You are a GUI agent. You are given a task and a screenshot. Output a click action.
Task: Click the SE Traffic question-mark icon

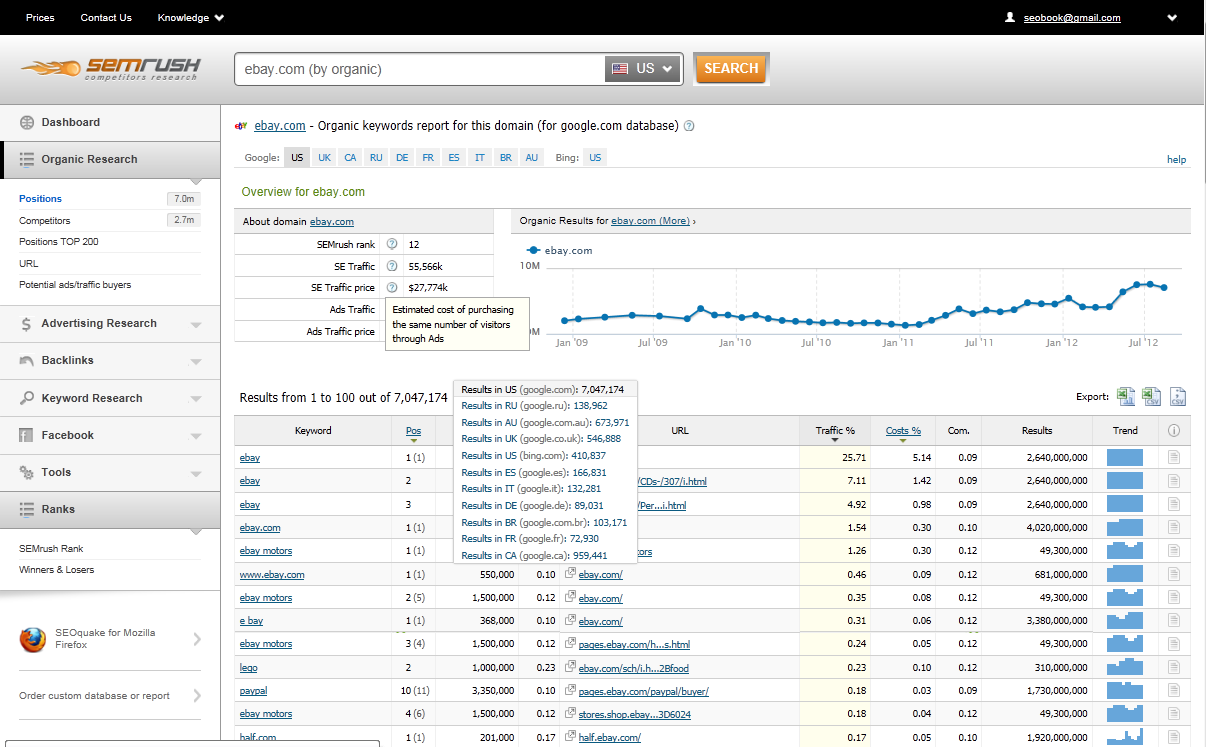point(392,266)
